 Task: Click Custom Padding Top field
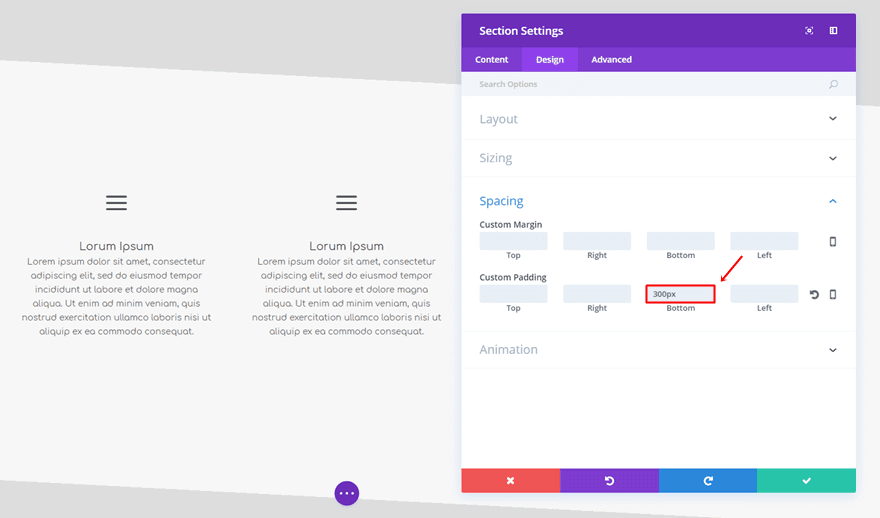pyautogui.click(x=514, y=294)
